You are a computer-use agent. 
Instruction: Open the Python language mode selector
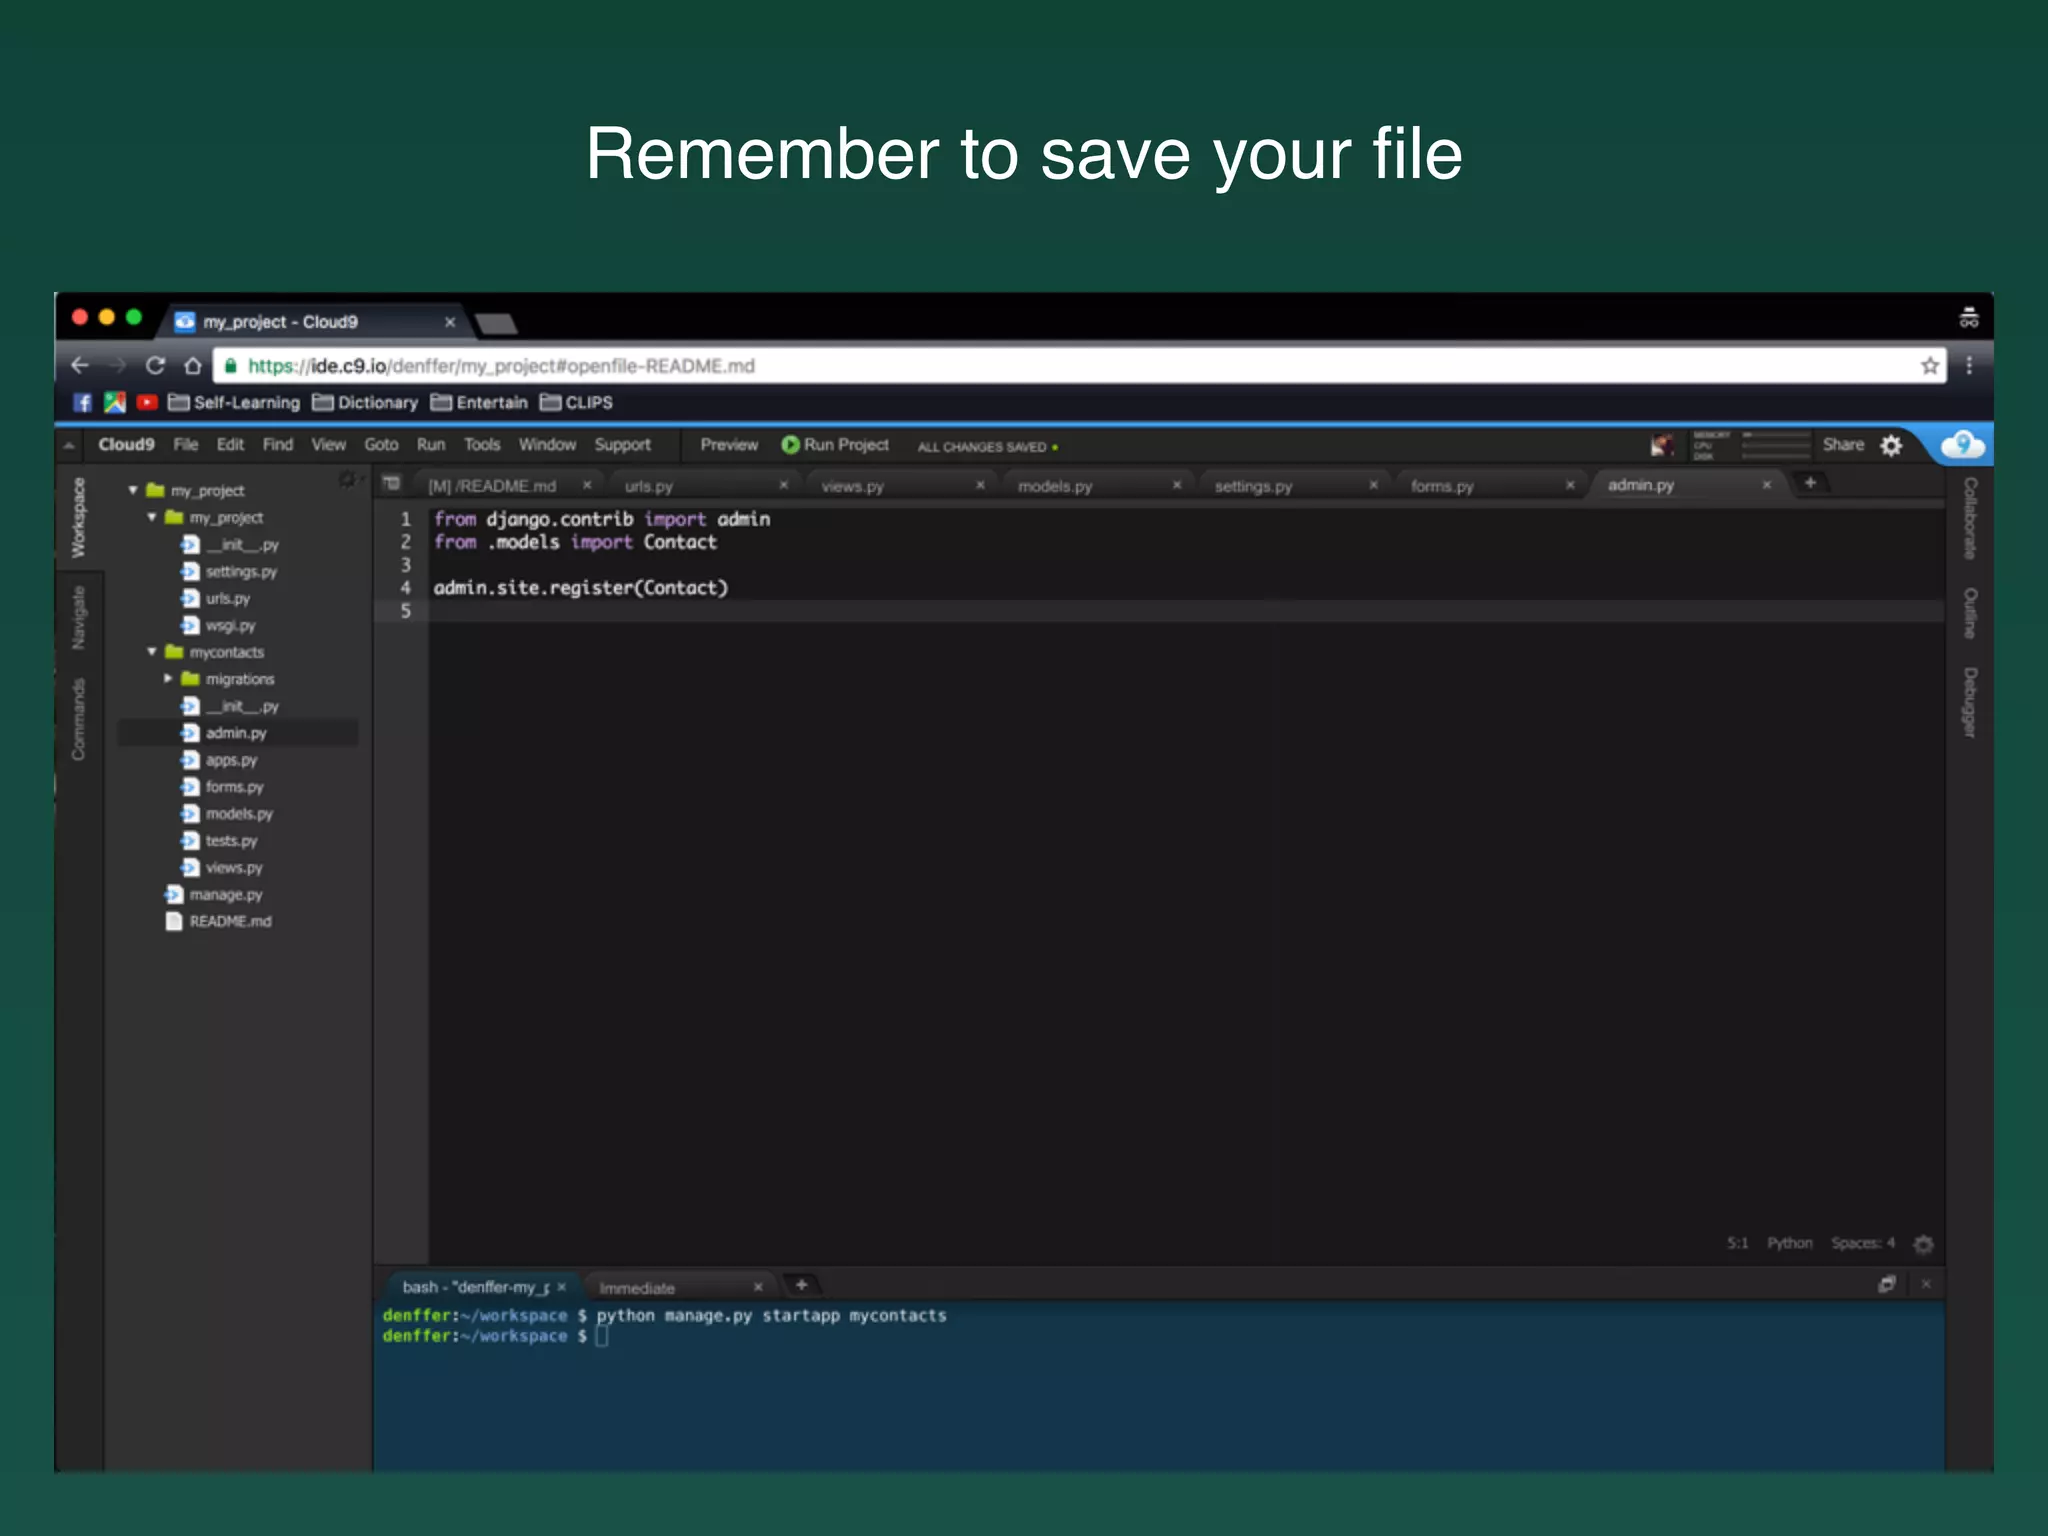[1789, 1243]
